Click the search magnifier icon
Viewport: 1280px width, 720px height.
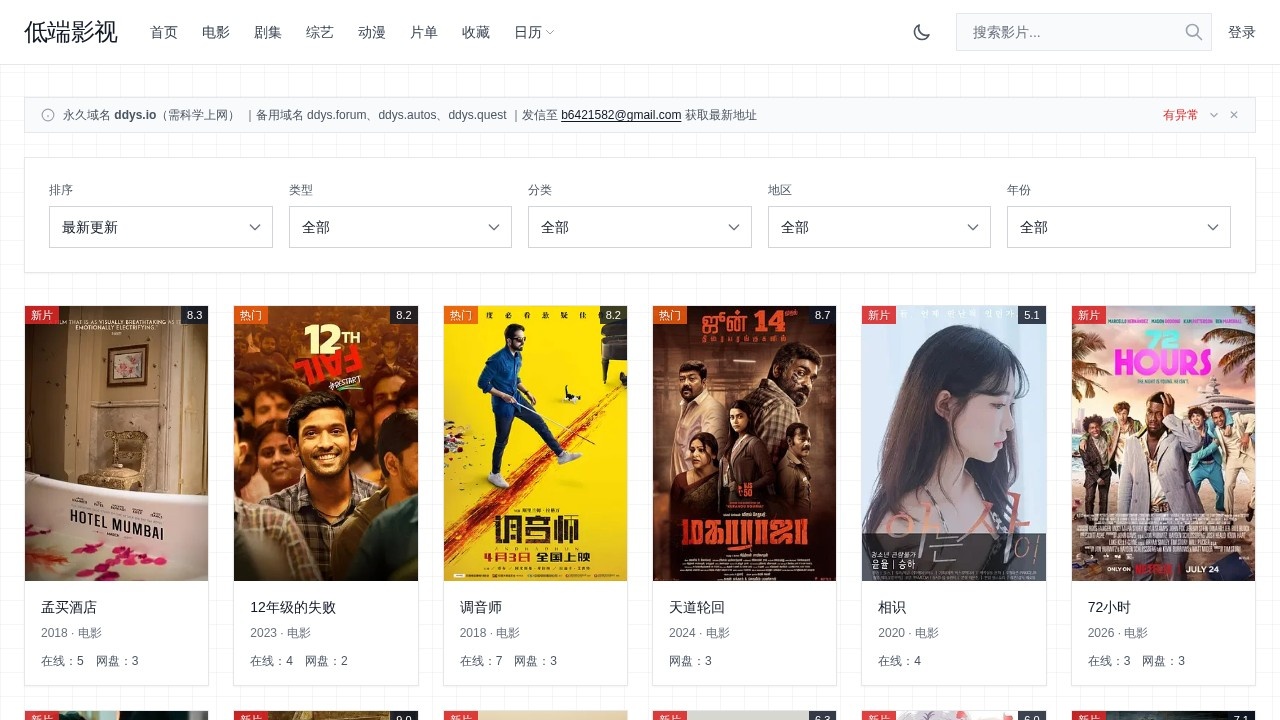[x=1193, y=32]
